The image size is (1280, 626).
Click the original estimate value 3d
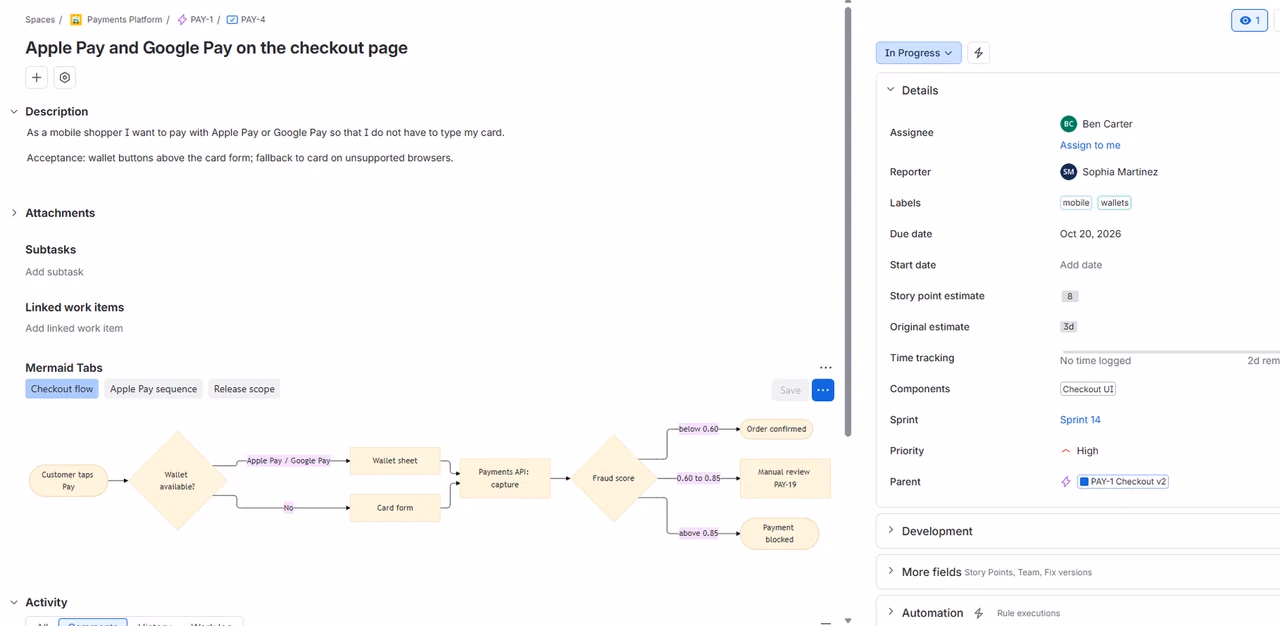coord(1069,327)
